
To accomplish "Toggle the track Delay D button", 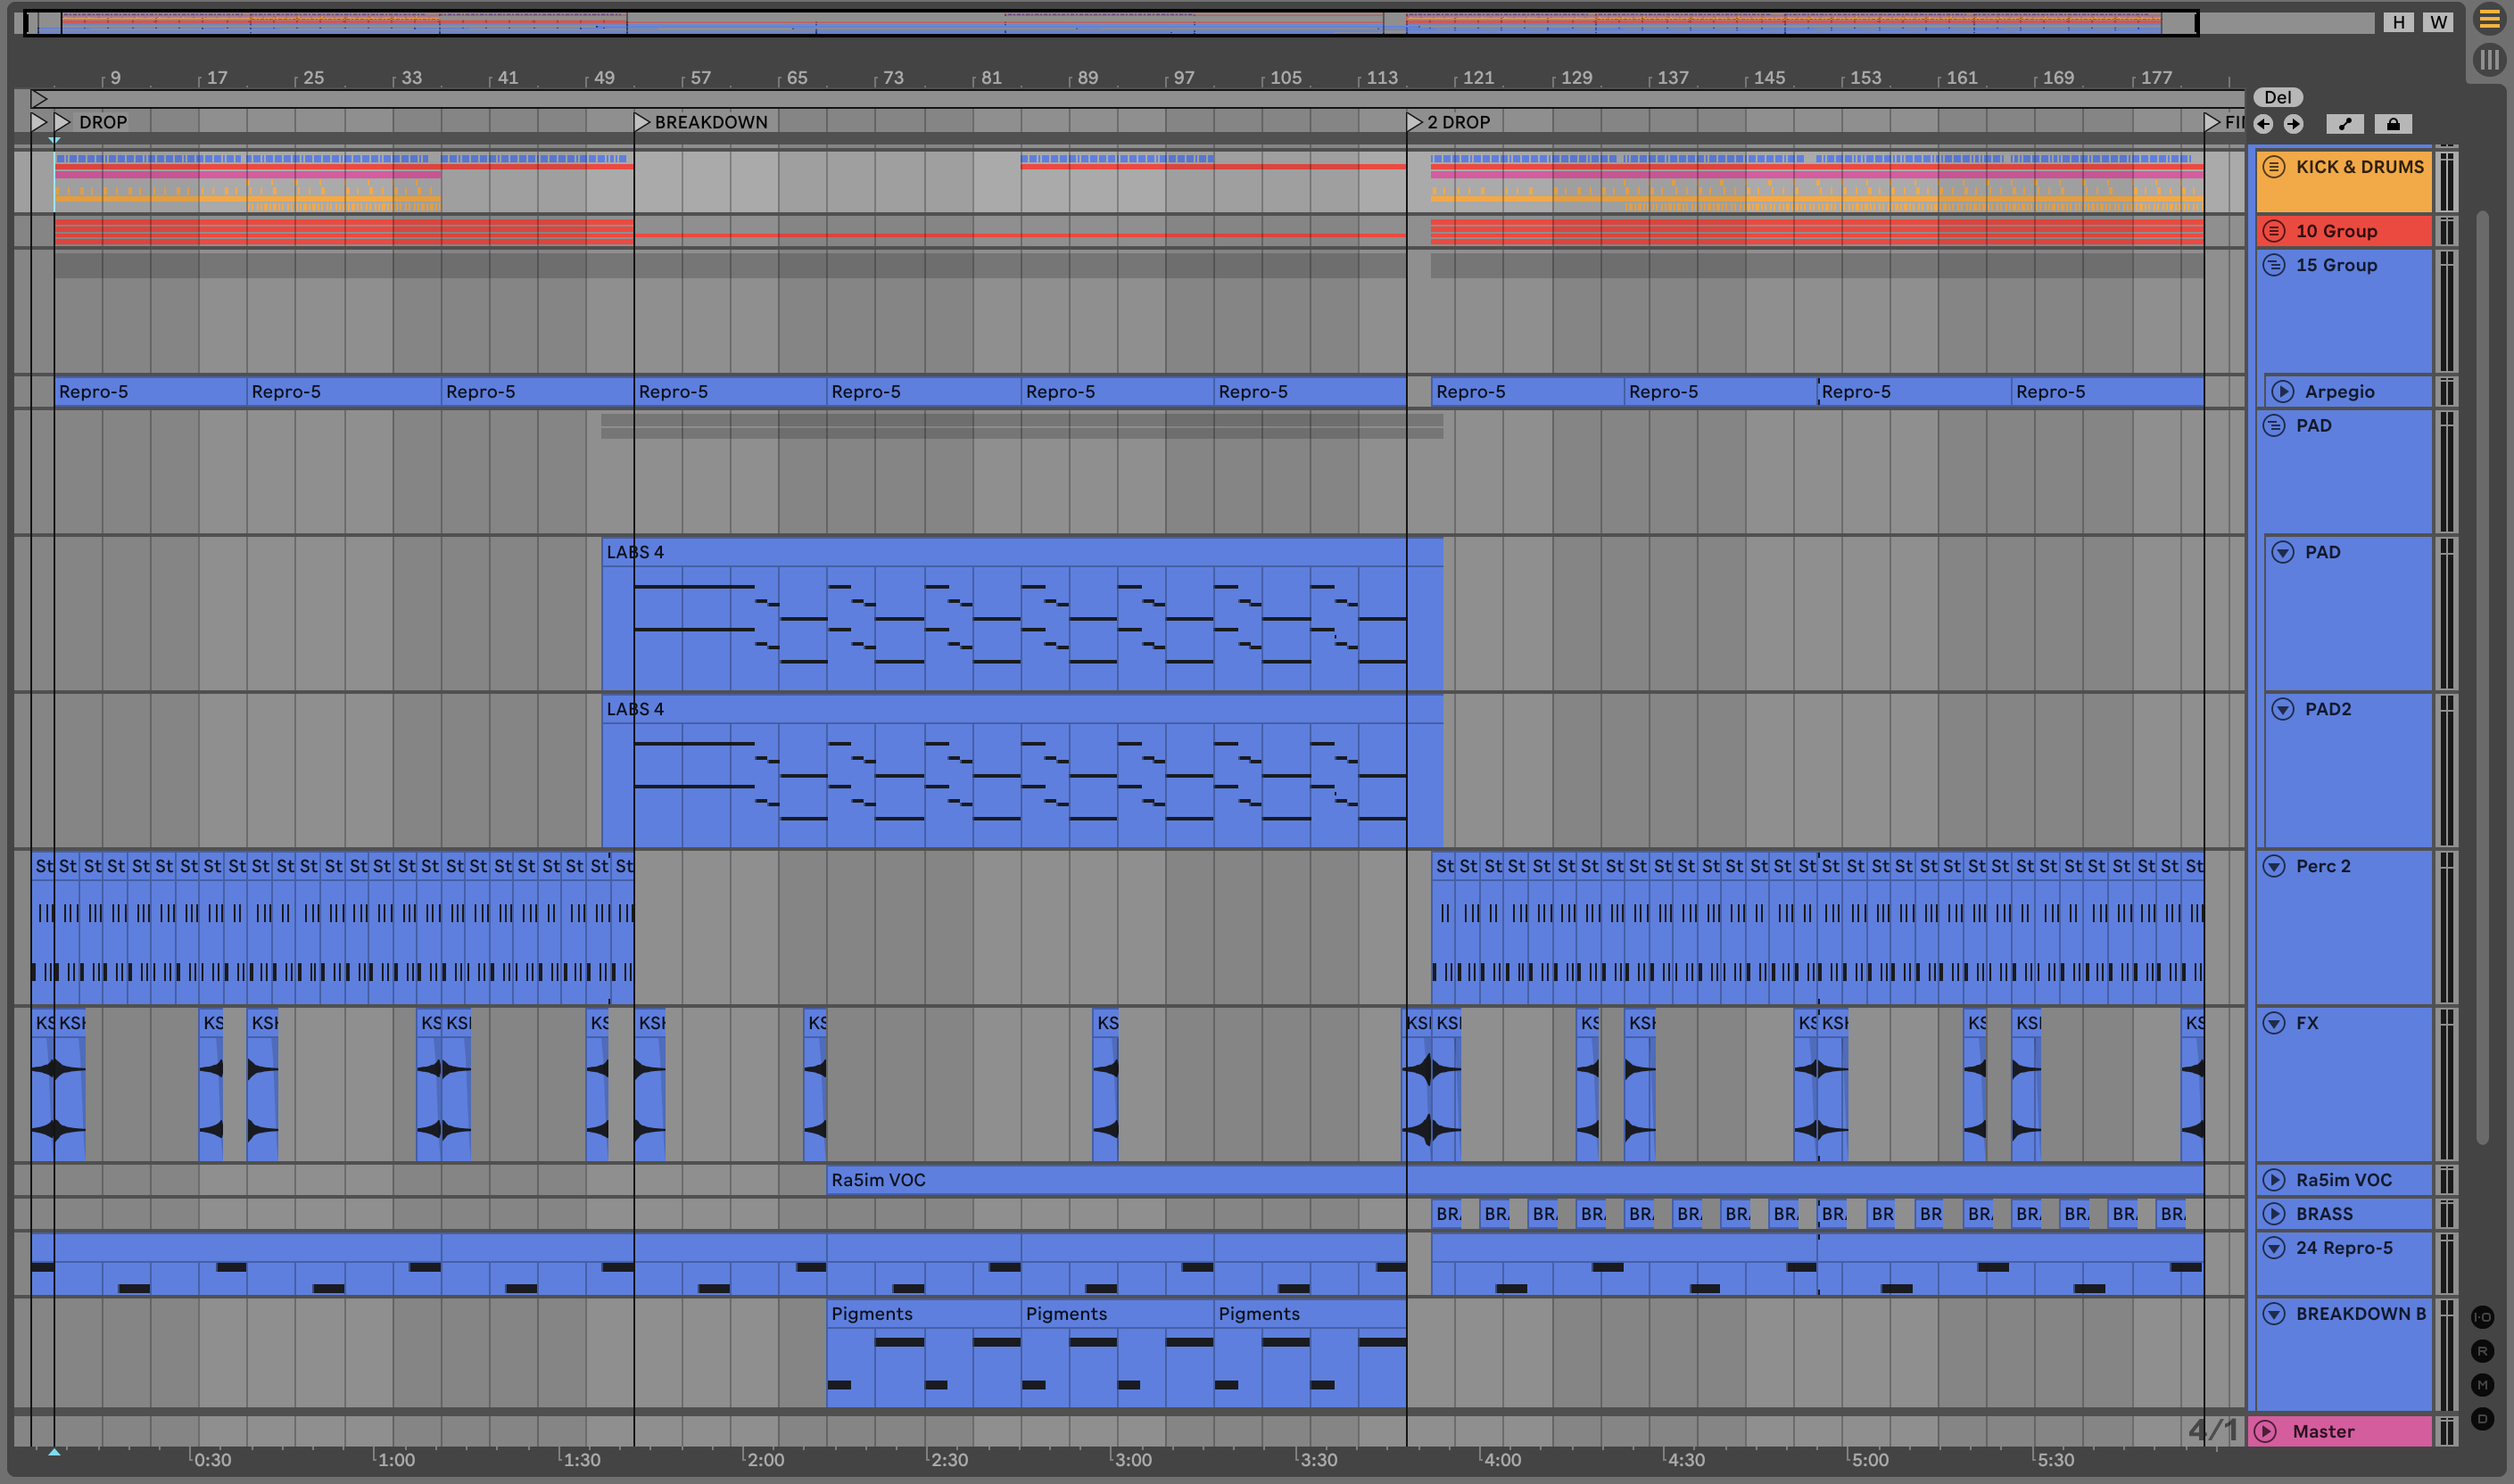I will coord(2482,1418).
